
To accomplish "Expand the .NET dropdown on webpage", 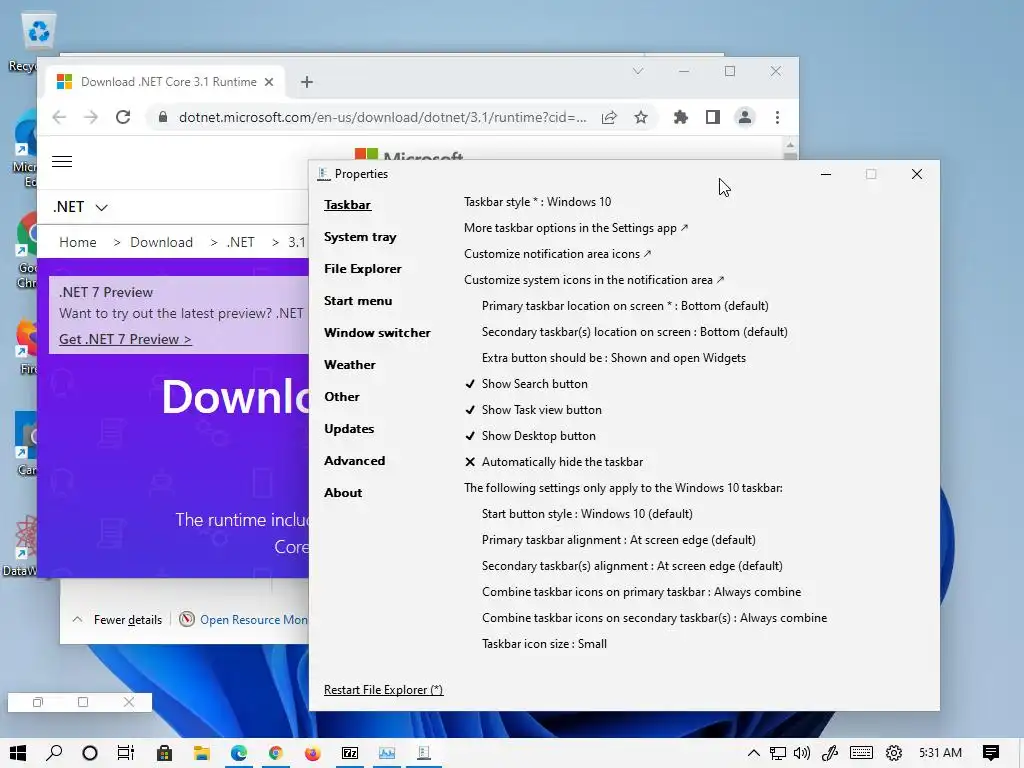I will click(x=80, y=207).
